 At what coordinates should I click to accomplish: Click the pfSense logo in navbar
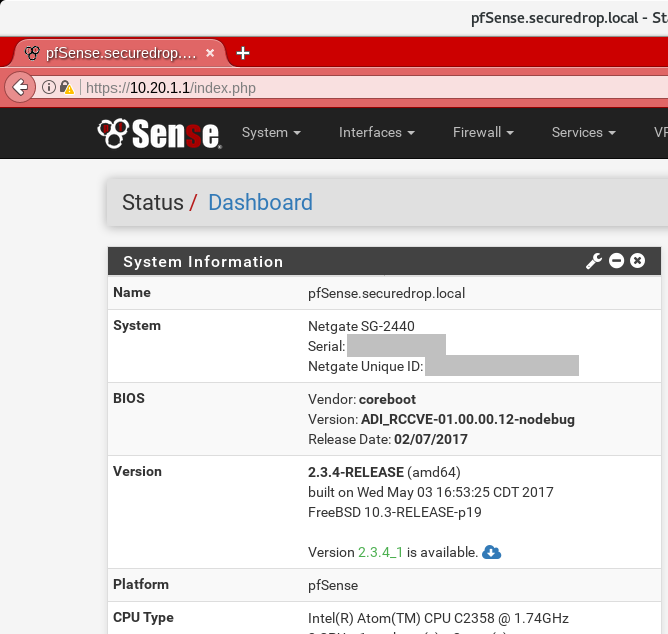point(159,132)
